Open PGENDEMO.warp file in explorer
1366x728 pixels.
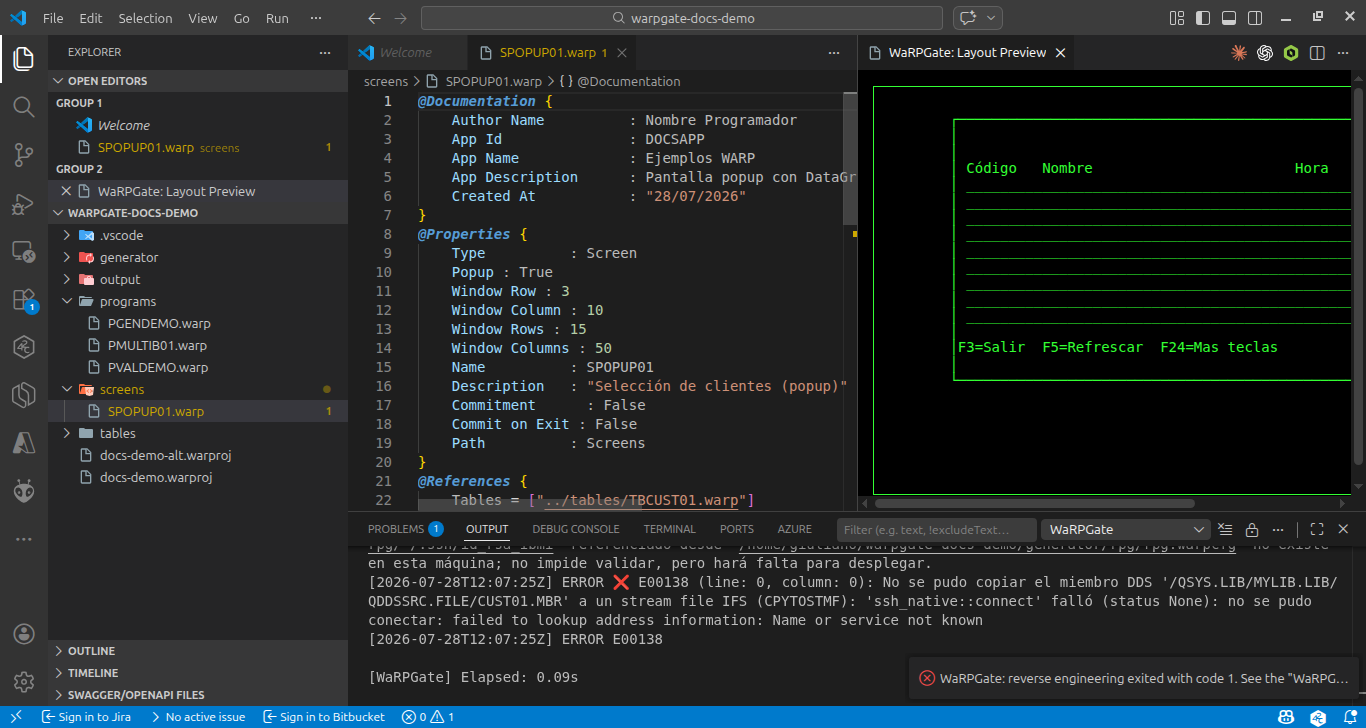[159, 323]
